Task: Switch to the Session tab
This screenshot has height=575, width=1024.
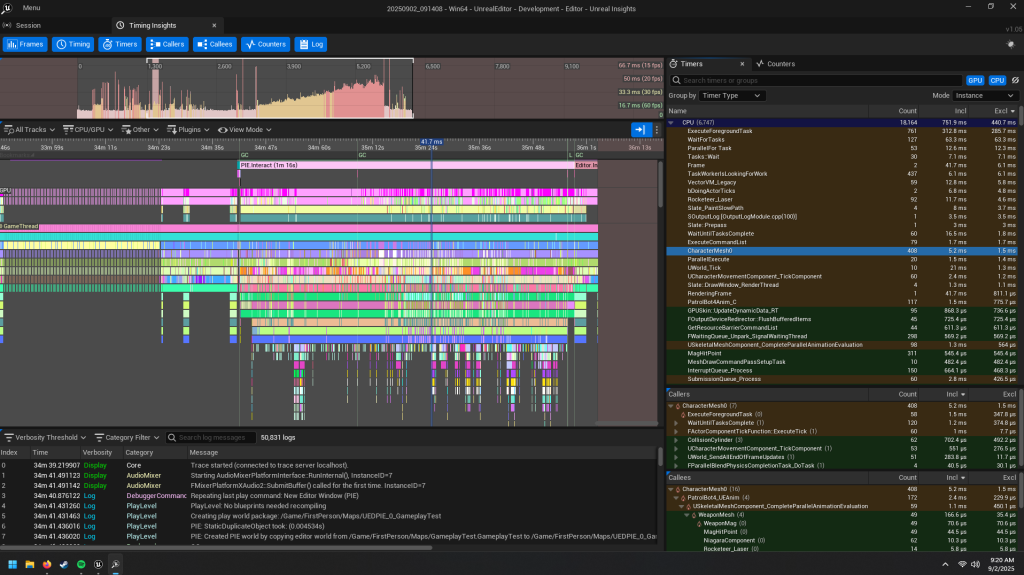Action: [x=28, y=25]
